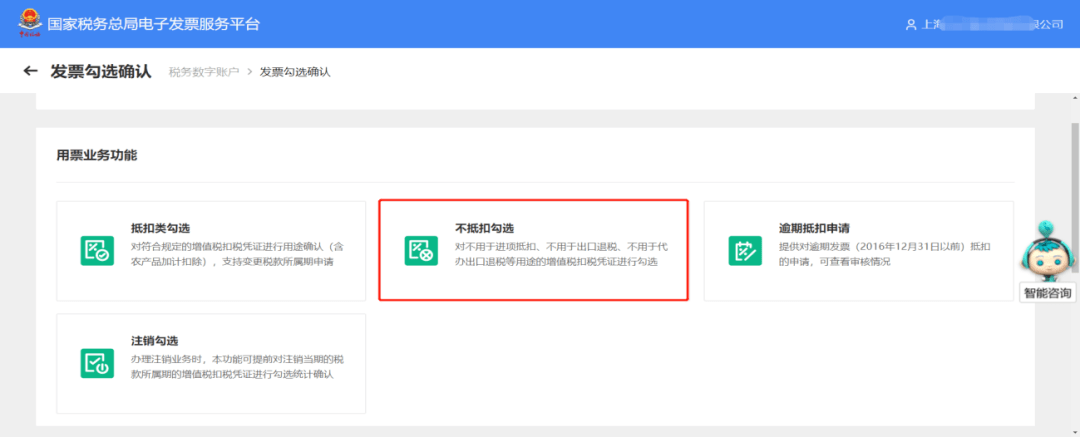The image size is (1080, 437).
Task: Click the user profile icon in header
Action: [910, 24]
